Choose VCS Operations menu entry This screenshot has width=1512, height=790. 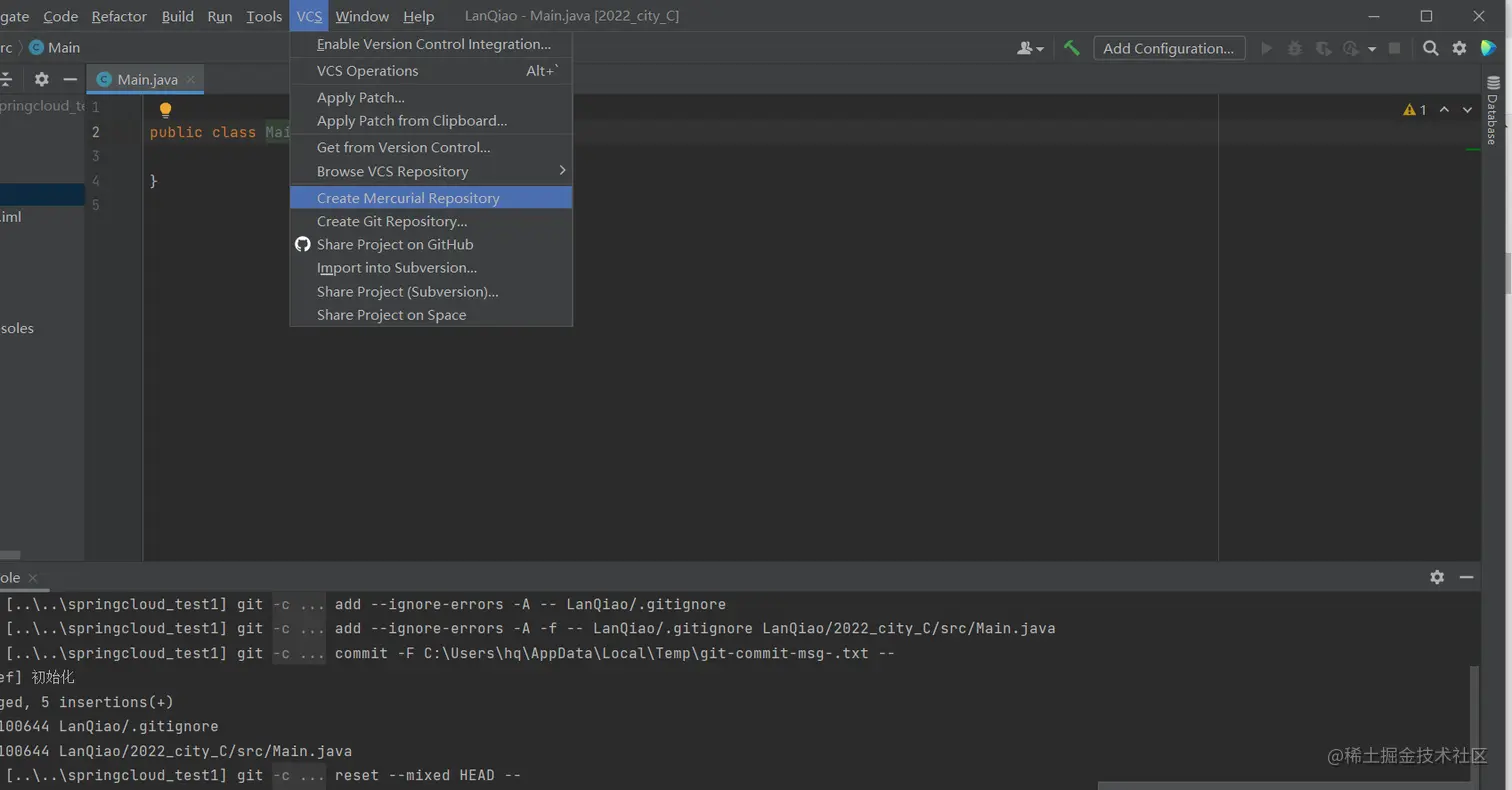[x=431, y=71]
